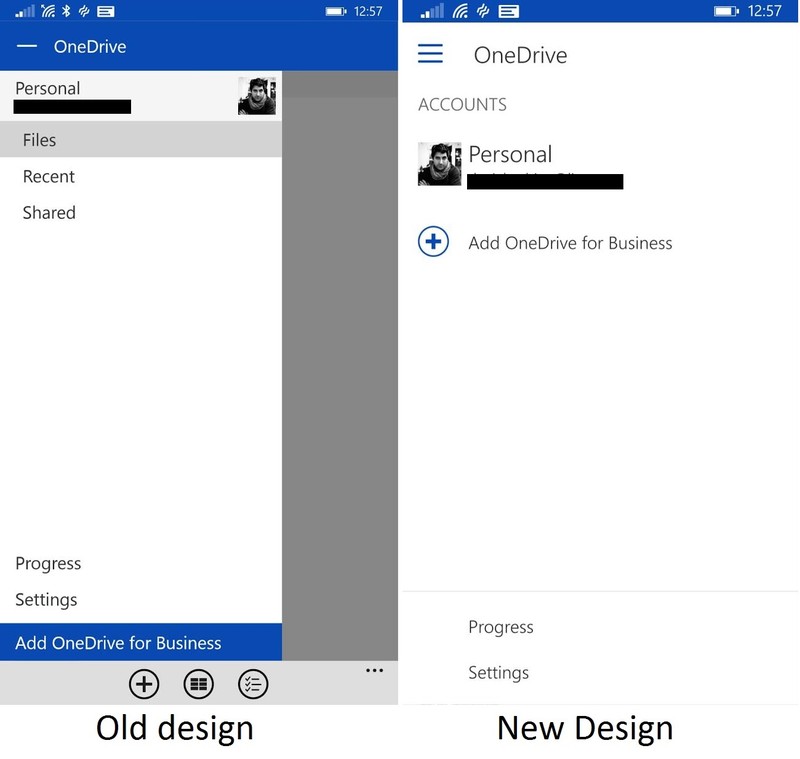Tap Wi-Fi icon in right status bar

(x=460, y=11)
